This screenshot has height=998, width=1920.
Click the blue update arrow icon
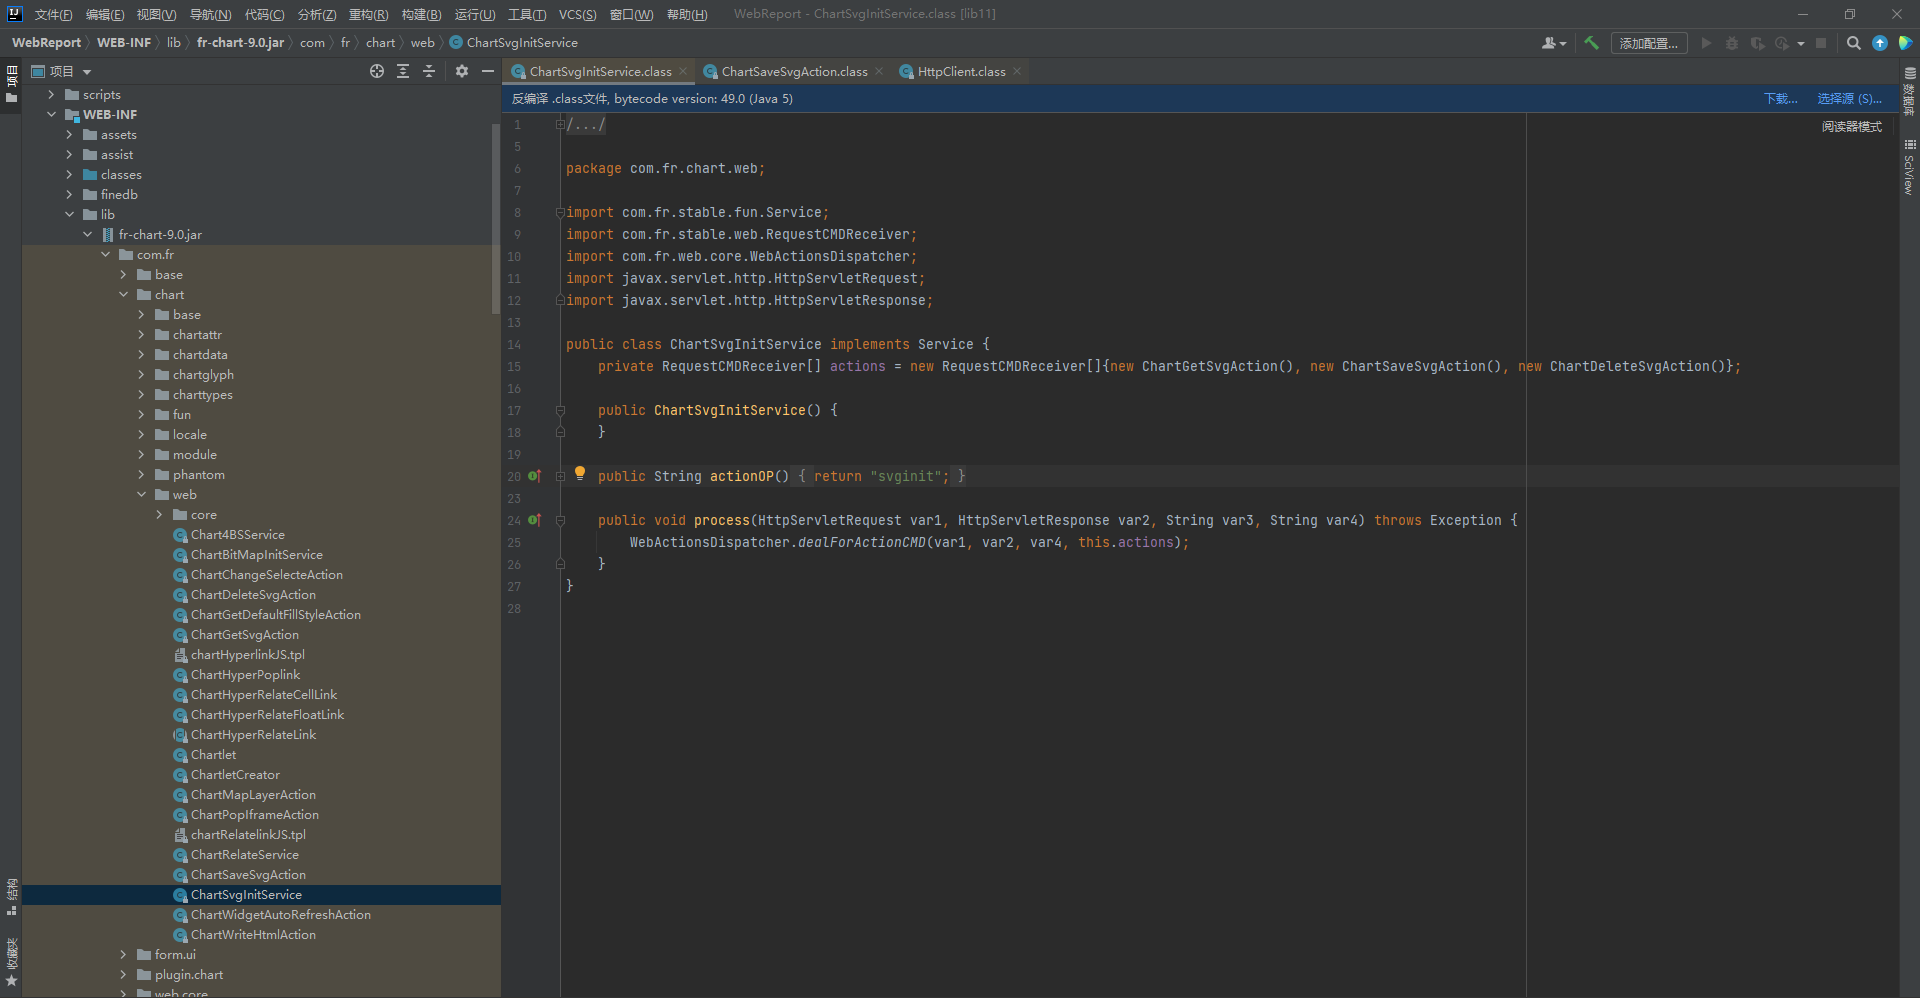click(1880, 43)
